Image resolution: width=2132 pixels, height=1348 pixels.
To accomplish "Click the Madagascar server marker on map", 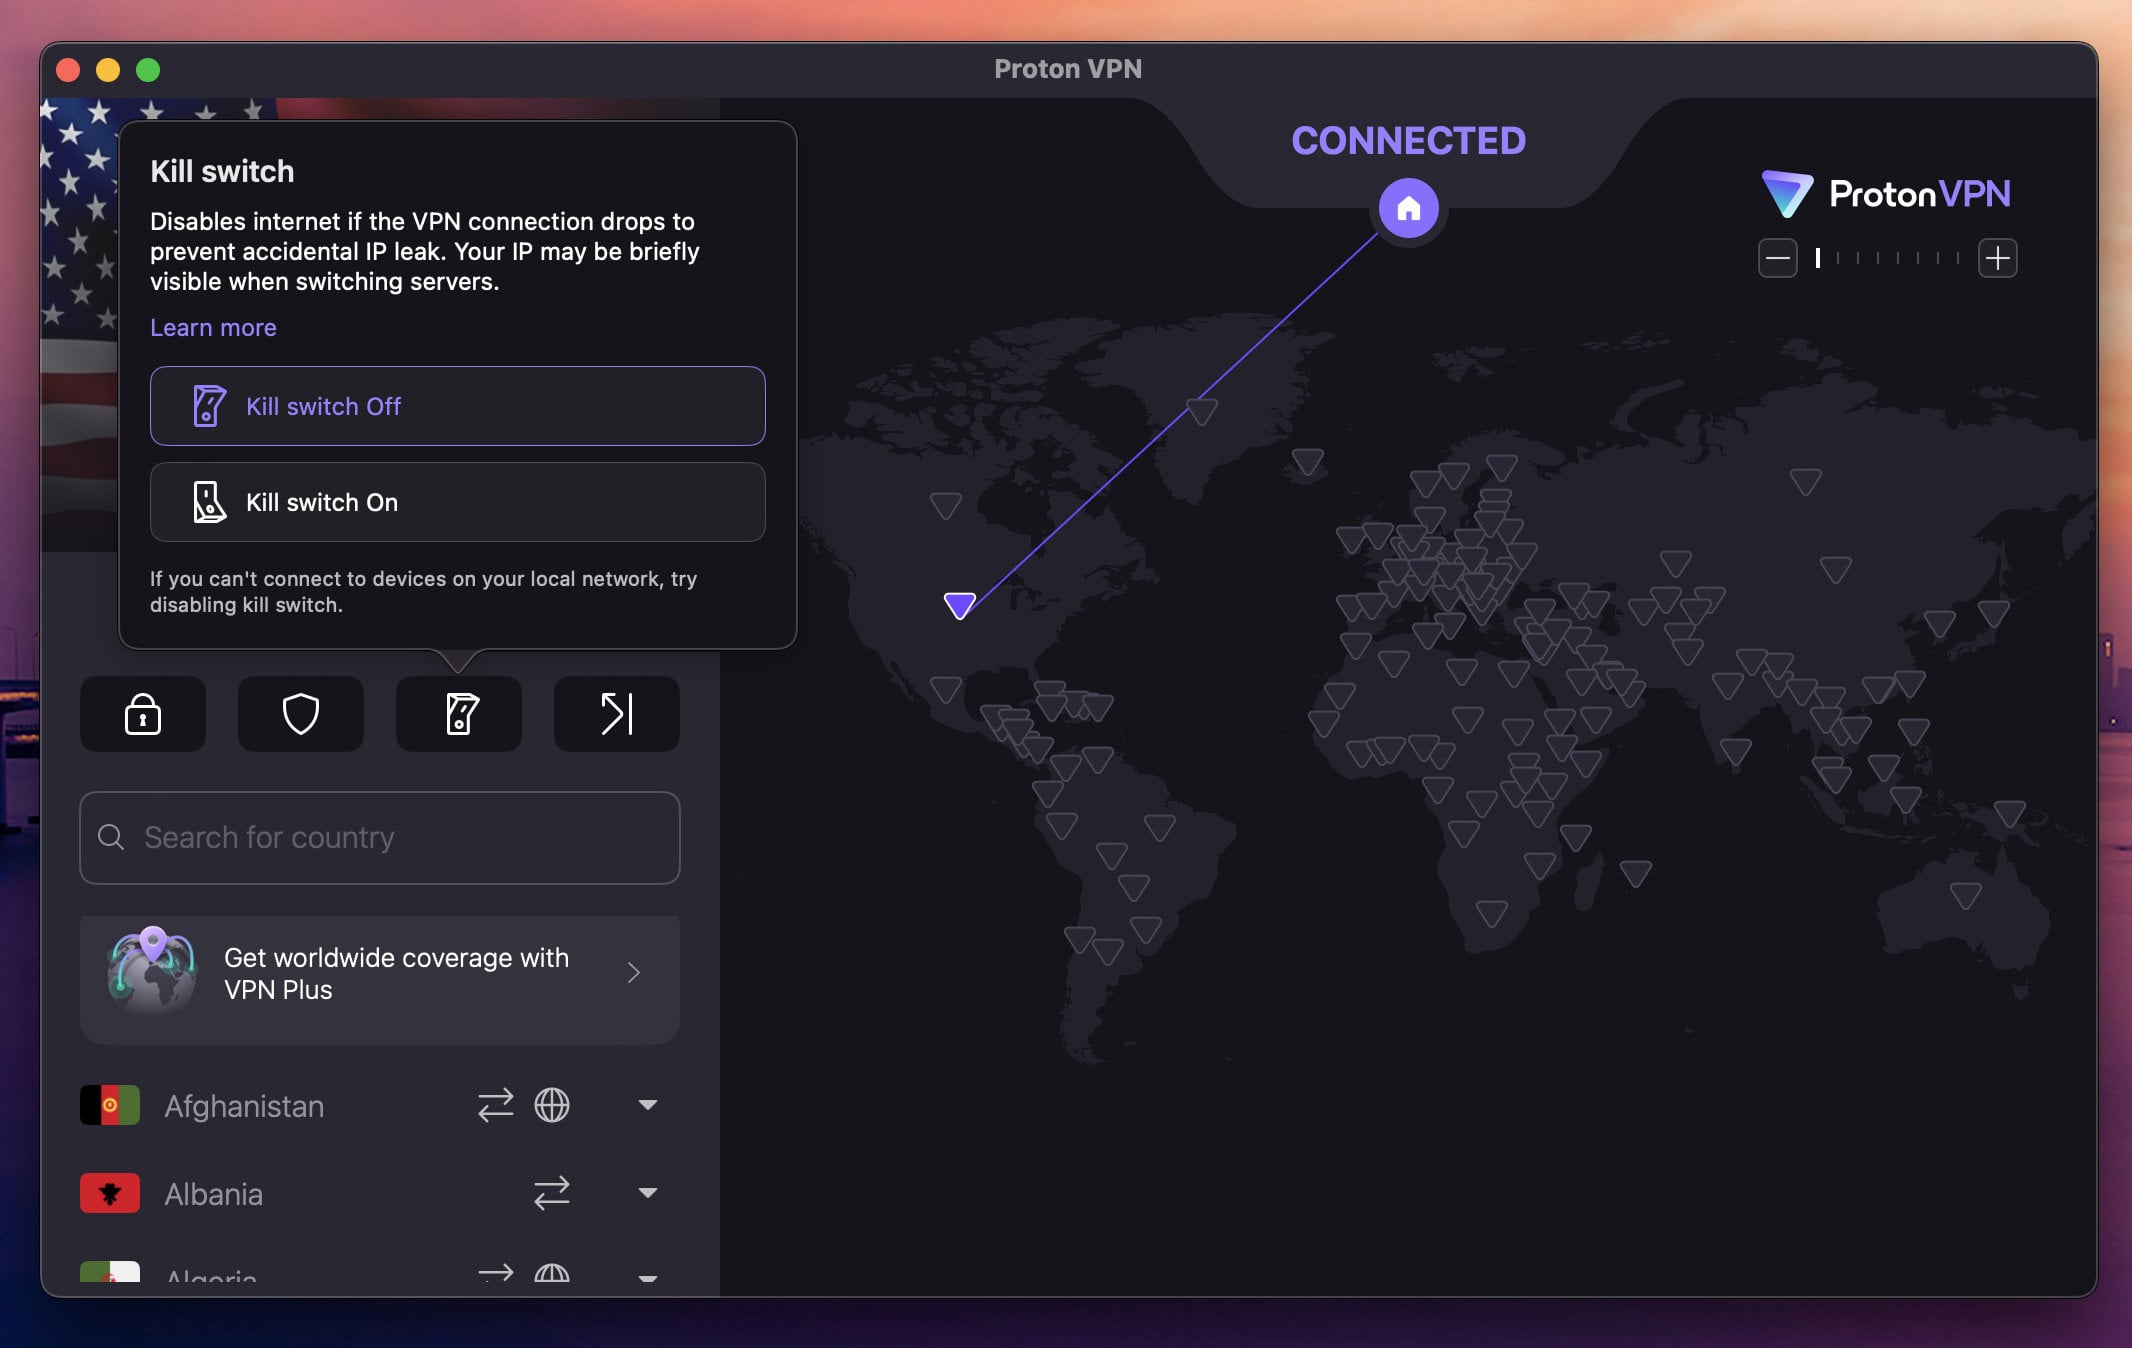I will point(1636,873).
